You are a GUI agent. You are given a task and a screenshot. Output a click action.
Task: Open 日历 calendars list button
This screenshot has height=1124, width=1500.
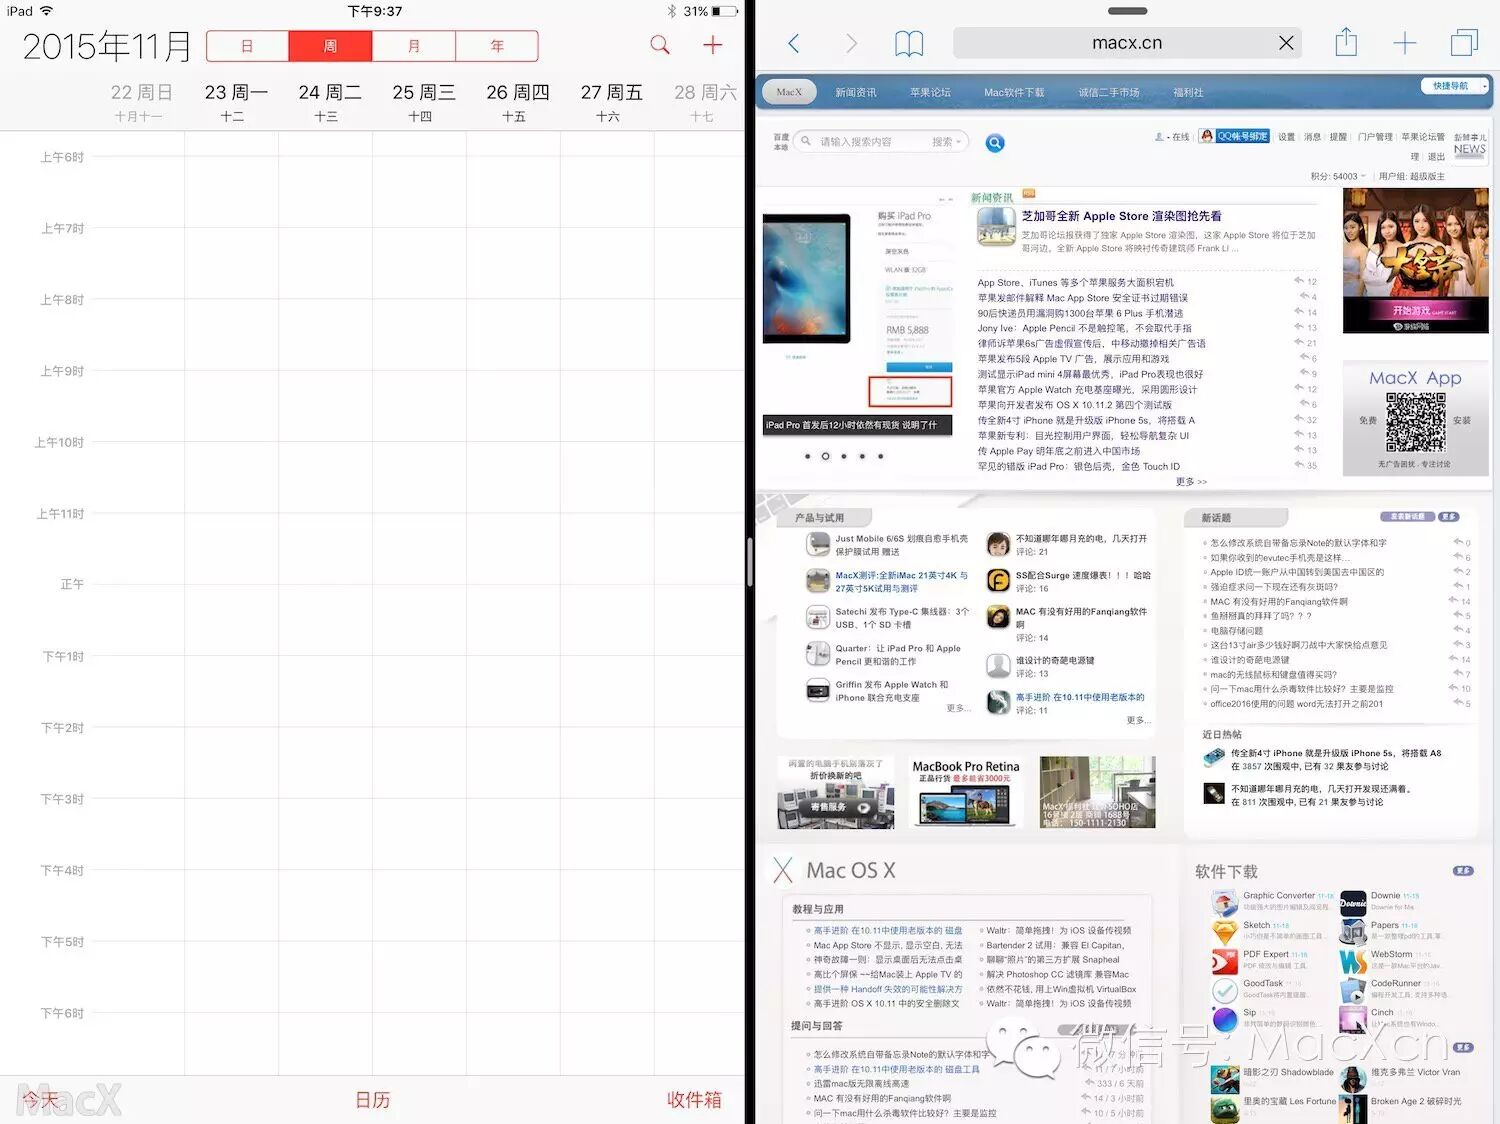coord(372,1100)
